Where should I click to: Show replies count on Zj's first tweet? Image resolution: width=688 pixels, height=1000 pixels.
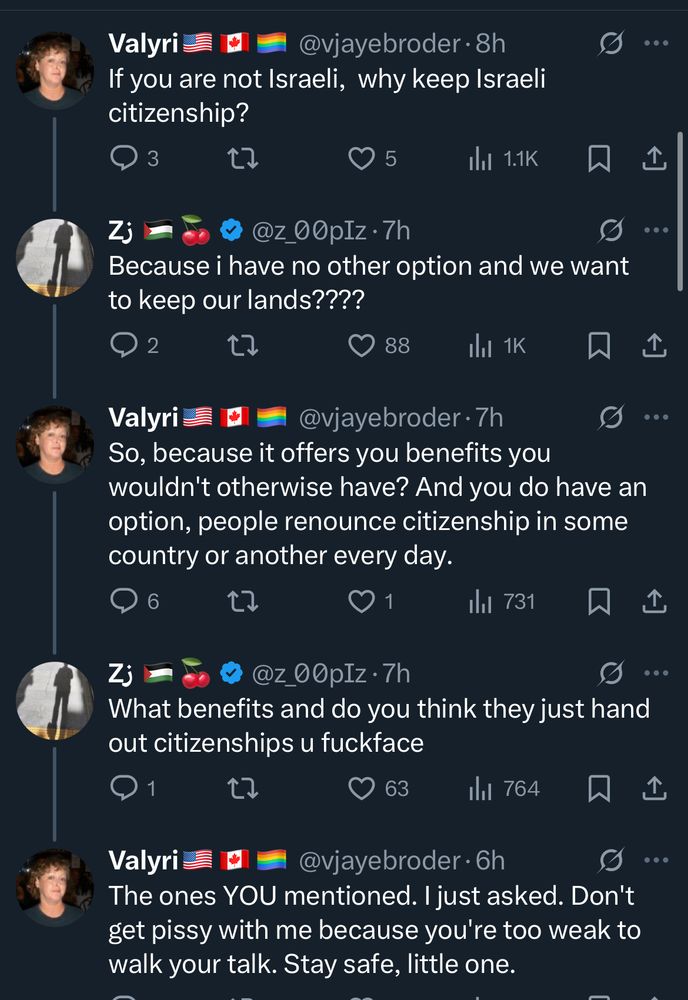pyautogui.click(x=134, y=345)
